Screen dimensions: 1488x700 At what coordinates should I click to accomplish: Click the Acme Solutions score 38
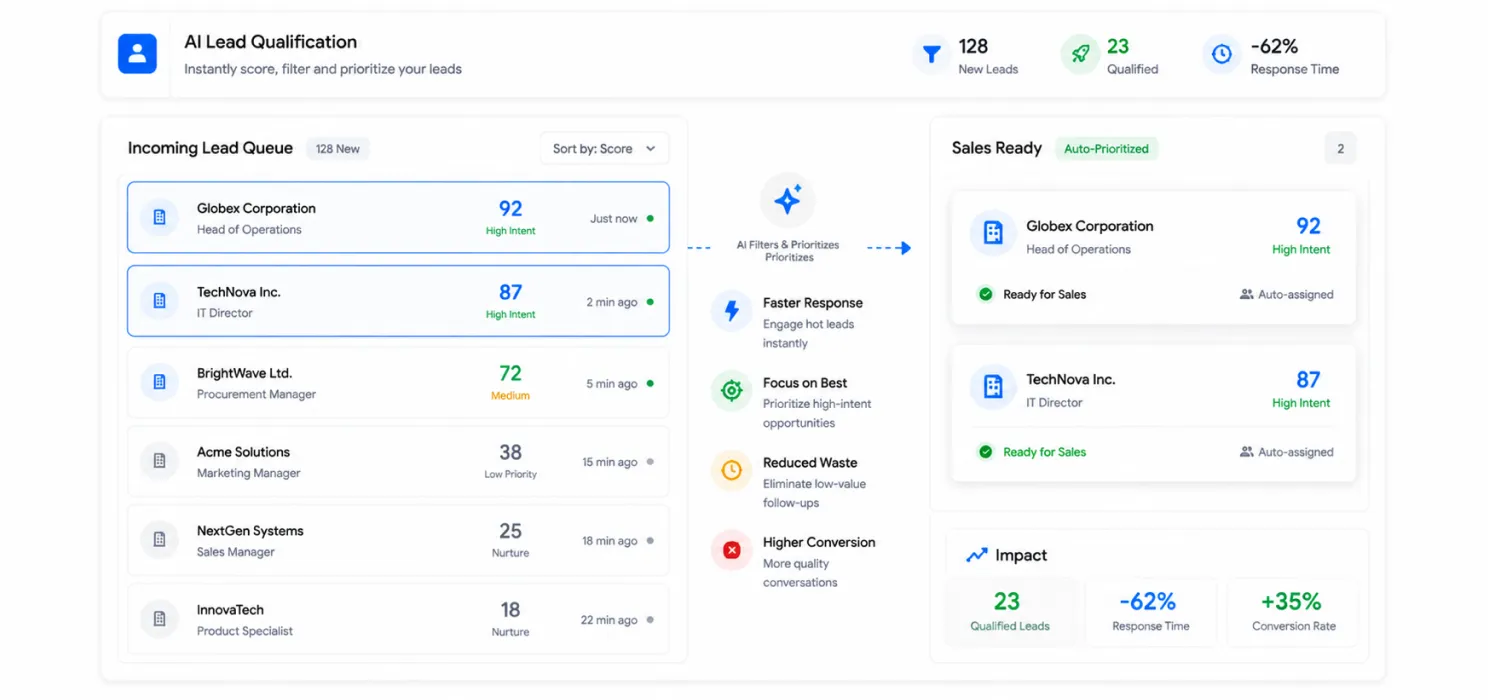tap(510, 452)
